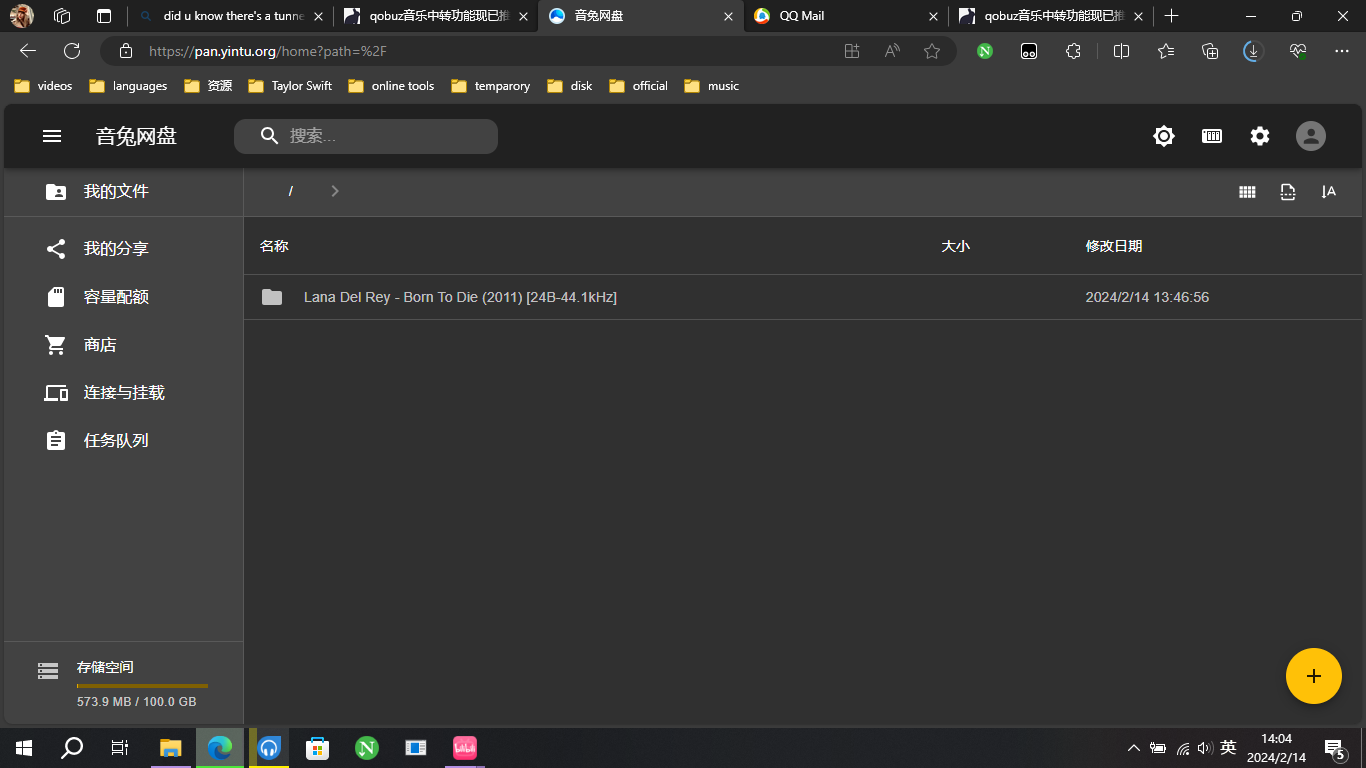Click the yellow add/upload plus button
This screenshot has width=1366, height=768.
(x=1314, y=676)
